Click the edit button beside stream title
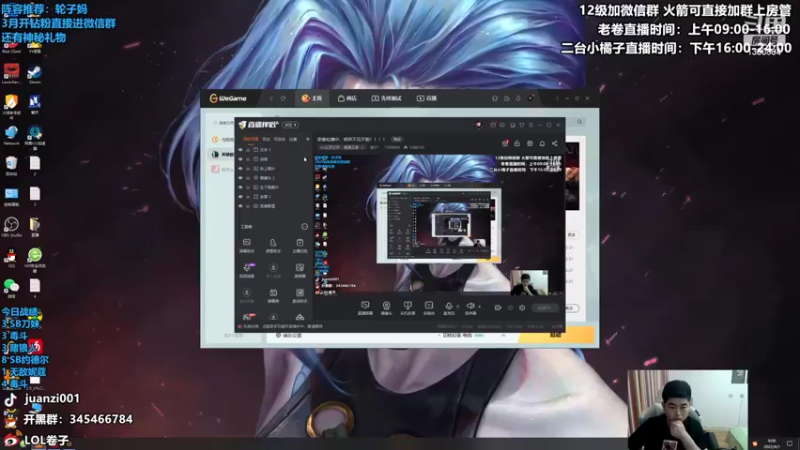800x450 pixels. 397,139
